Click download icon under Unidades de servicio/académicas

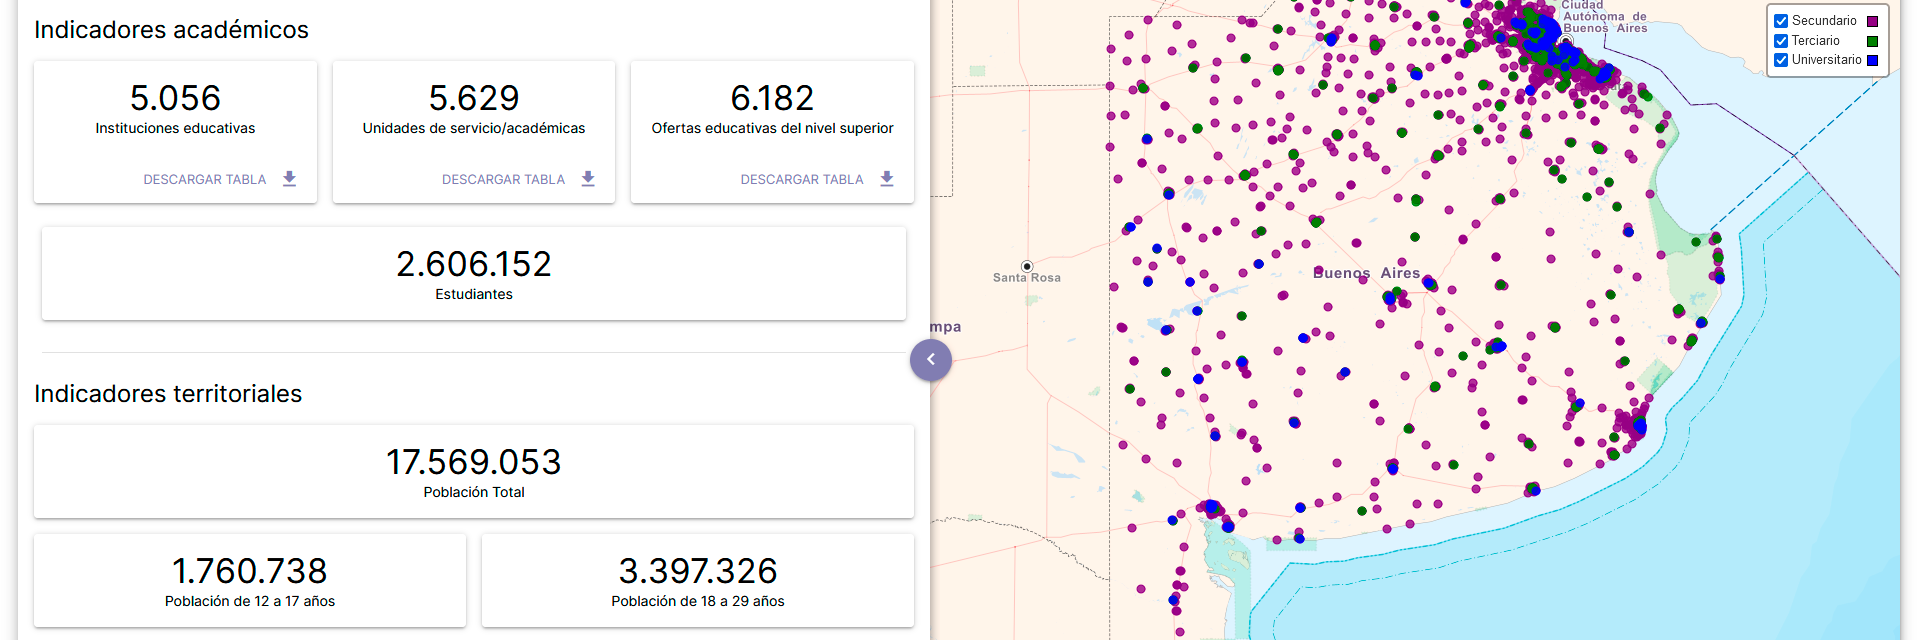pos(588,179)
